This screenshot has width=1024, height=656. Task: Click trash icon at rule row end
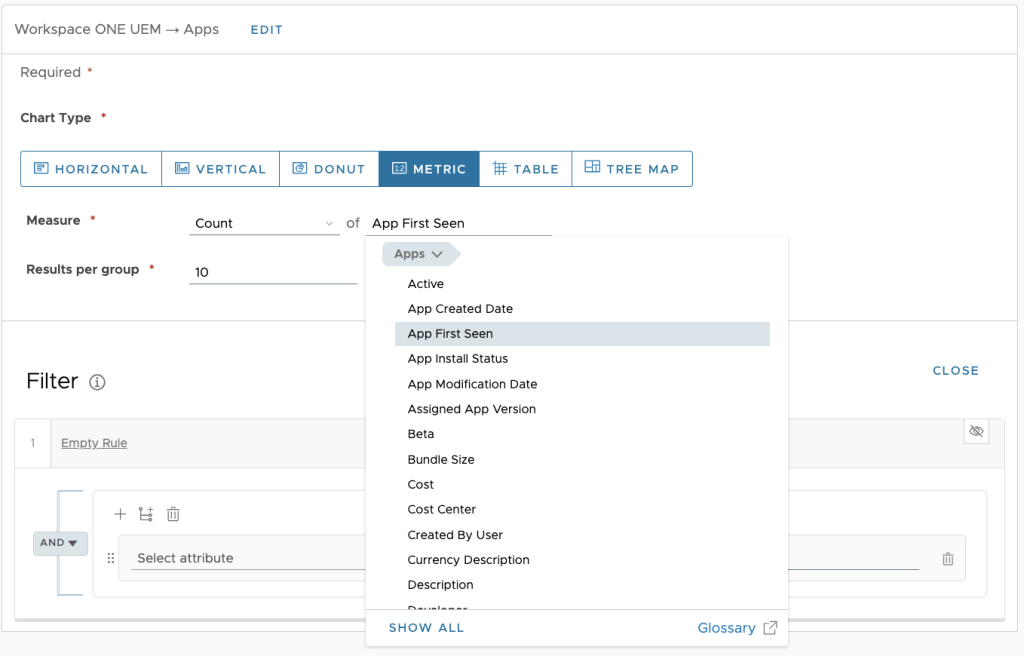947,559
